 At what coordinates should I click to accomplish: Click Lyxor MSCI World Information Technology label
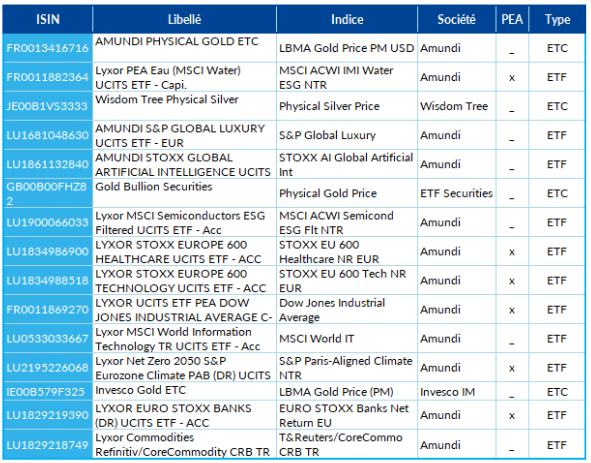click(178, 339)
